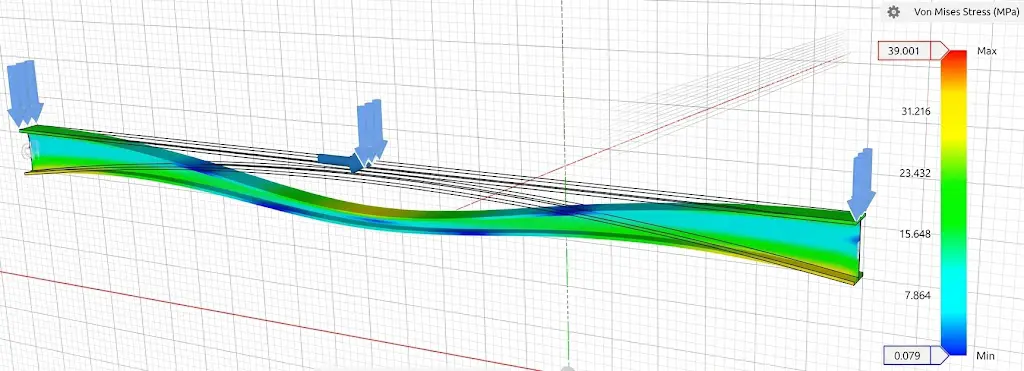Click legend value 31.216

[916, 112]
